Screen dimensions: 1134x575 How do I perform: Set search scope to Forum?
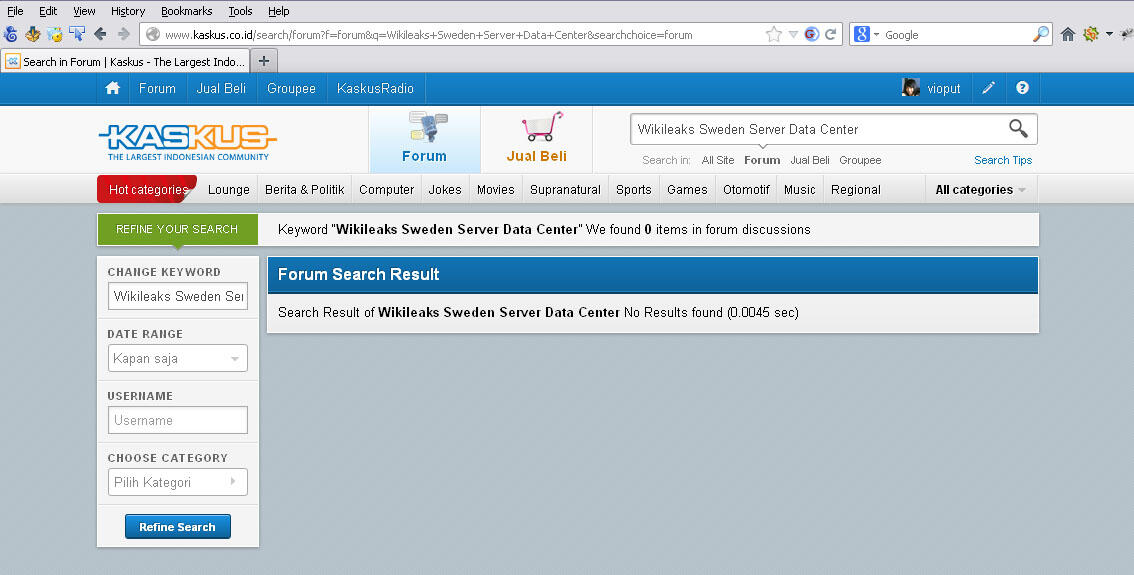[x=762, y=160]
